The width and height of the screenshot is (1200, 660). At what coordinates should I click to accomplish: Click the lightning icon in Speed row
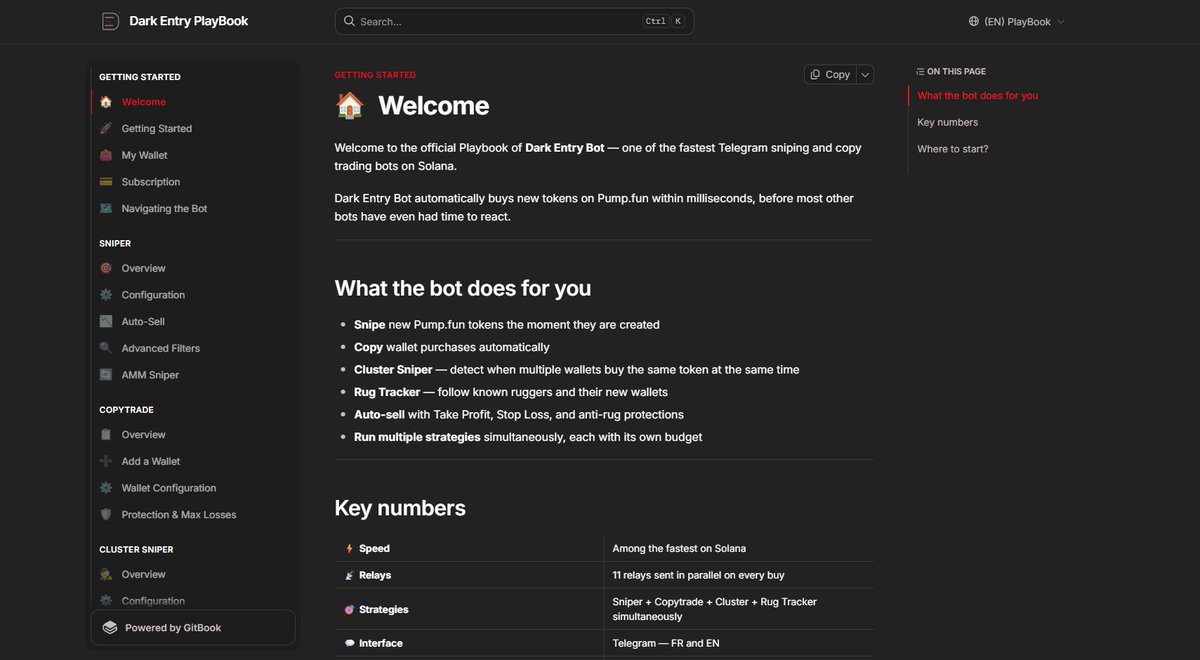tap(349, 548)
